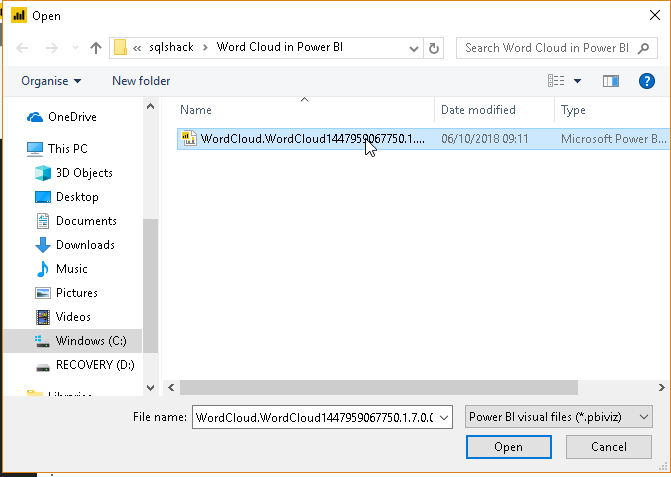Image resolution: width=671 pixels, height=477 pixels.
Task: Close the Open dialog
Action: coord(654,15)
